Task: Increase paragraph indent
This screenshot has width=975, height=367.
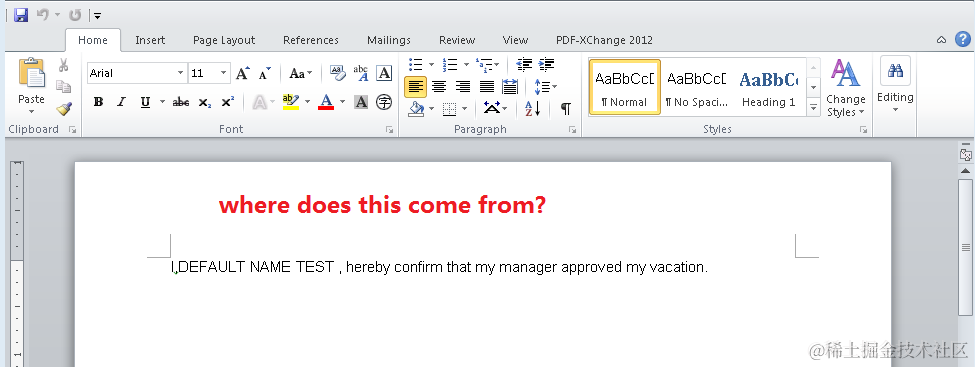Action: coord(547,65)
